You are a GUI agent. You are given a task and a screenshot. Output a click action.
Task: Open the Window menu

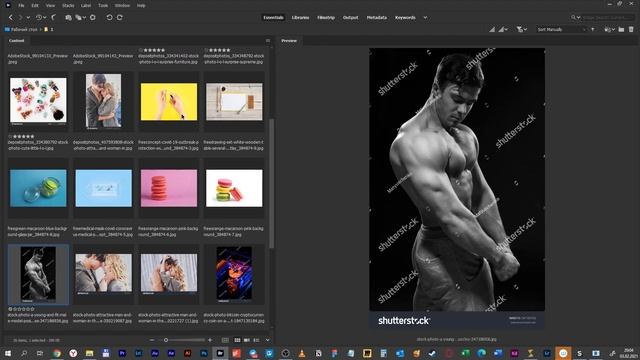(x=122, y=5)
